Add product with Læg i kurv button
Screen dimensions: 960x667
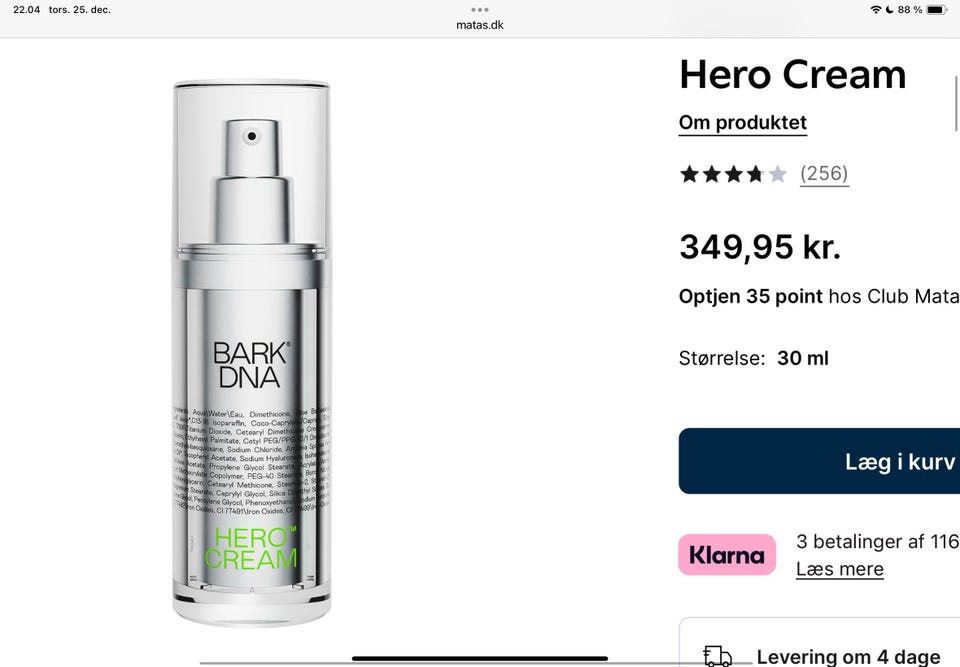[819, 461]
